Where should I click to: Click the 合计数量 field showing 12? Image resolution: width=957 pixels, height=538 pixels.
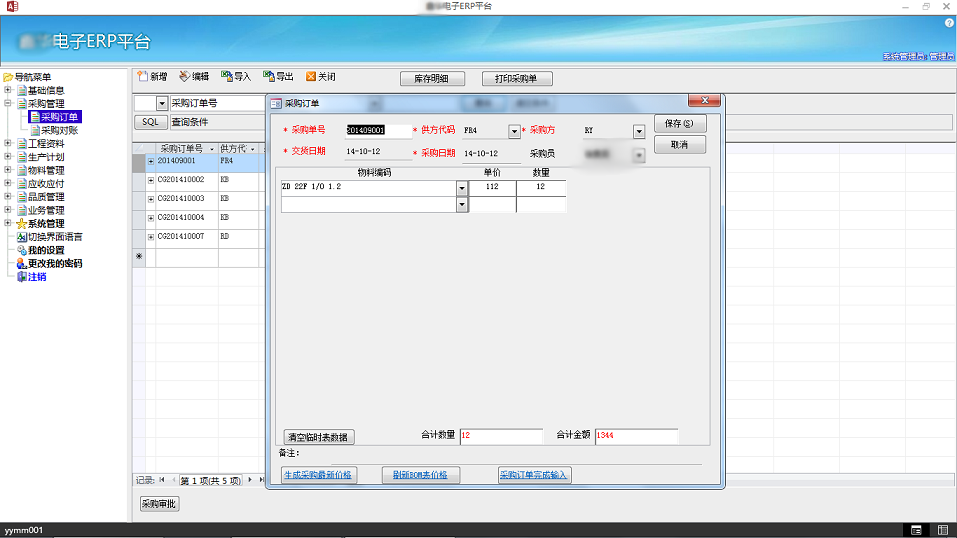tap(501, 436)
